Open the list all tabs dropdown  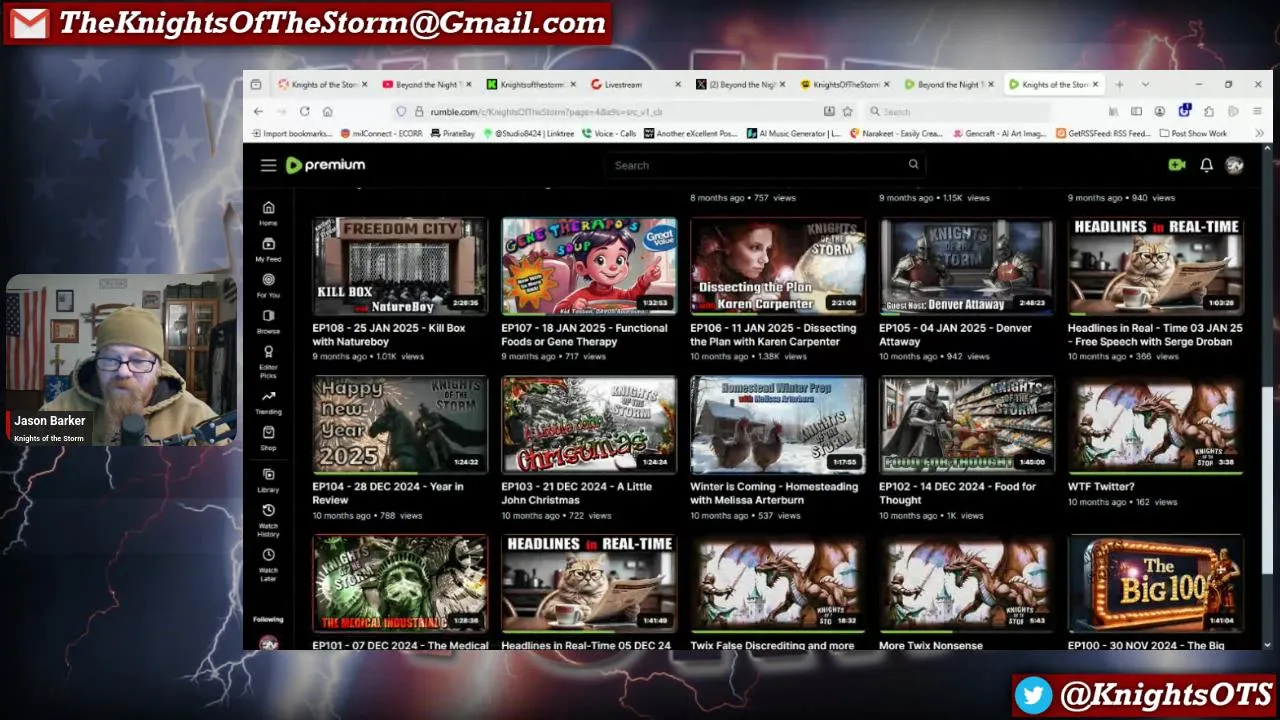pyautogui.click(x=1145, y=84)
